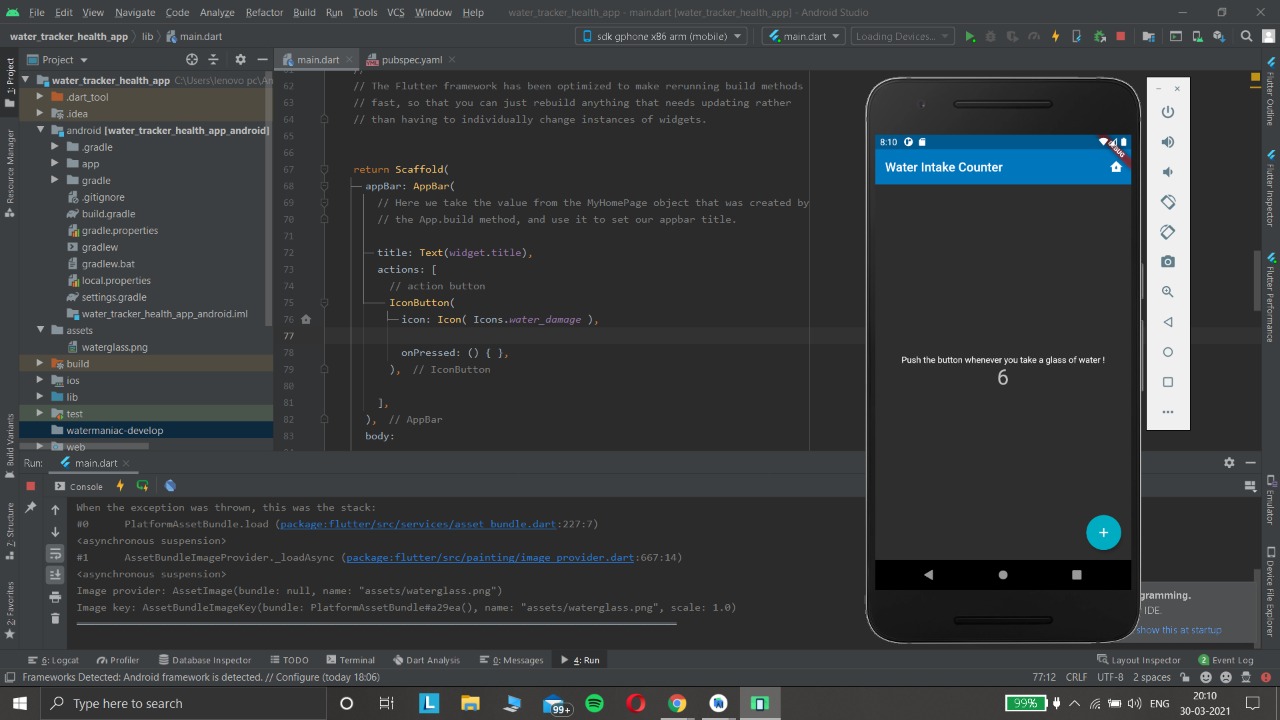Click the emulator screenshot camera icon
1280x720 pixels.
pyautogui.click(x=1167, y=262)
